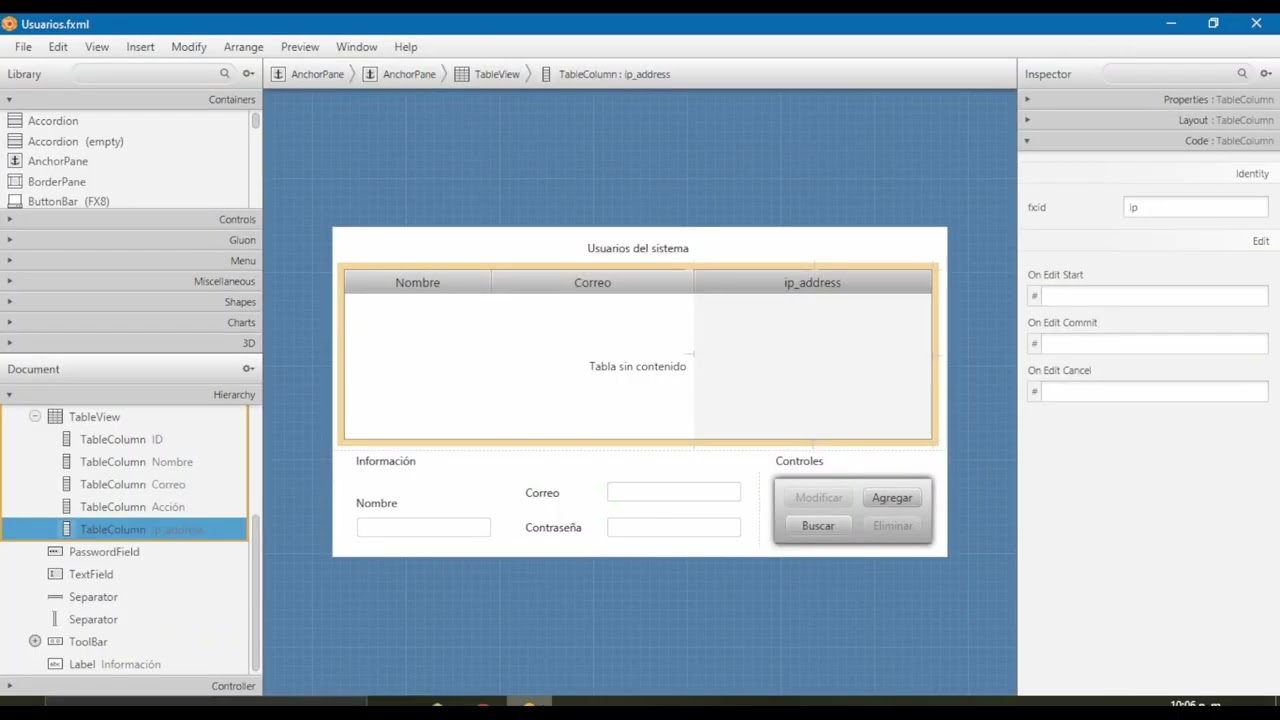The height and width of the screenshot is (720, 1280).
Task: Open the Help menu
Action: (405, 47)
